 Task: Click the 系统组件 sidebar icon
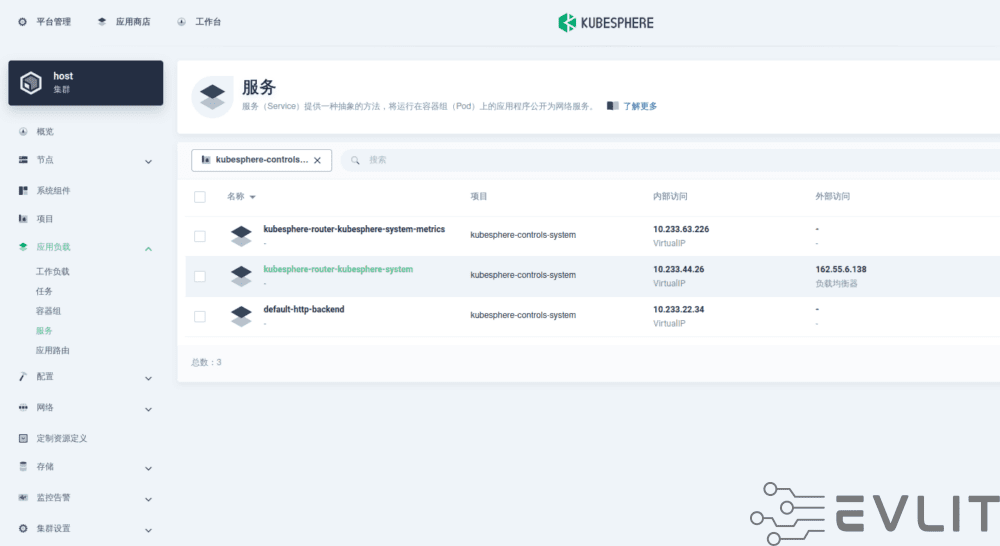pos(23,190)
